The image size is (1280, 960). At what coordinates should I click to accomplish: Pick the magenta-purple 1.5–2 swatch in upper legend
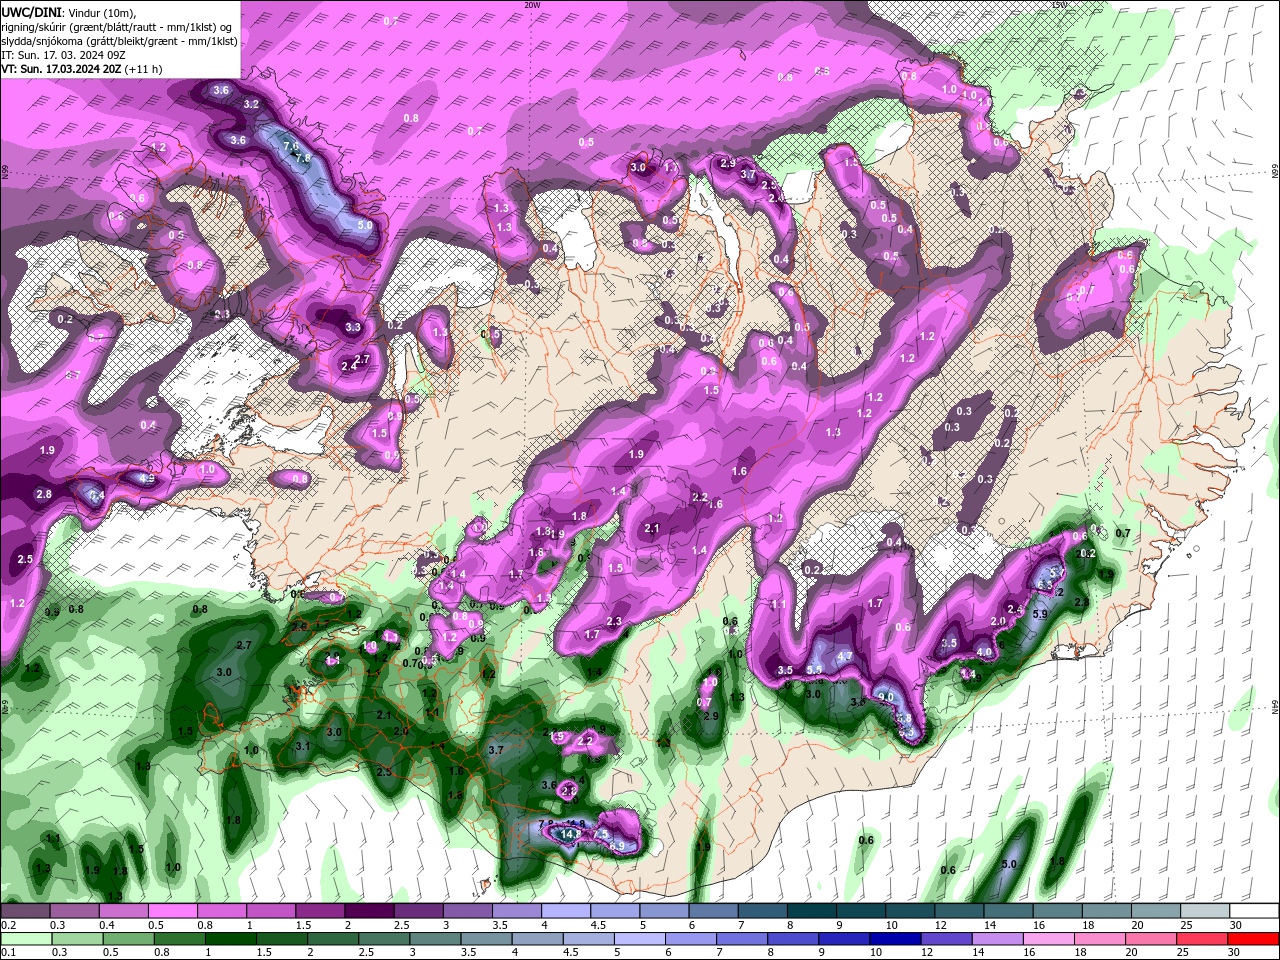click(320, 911)
